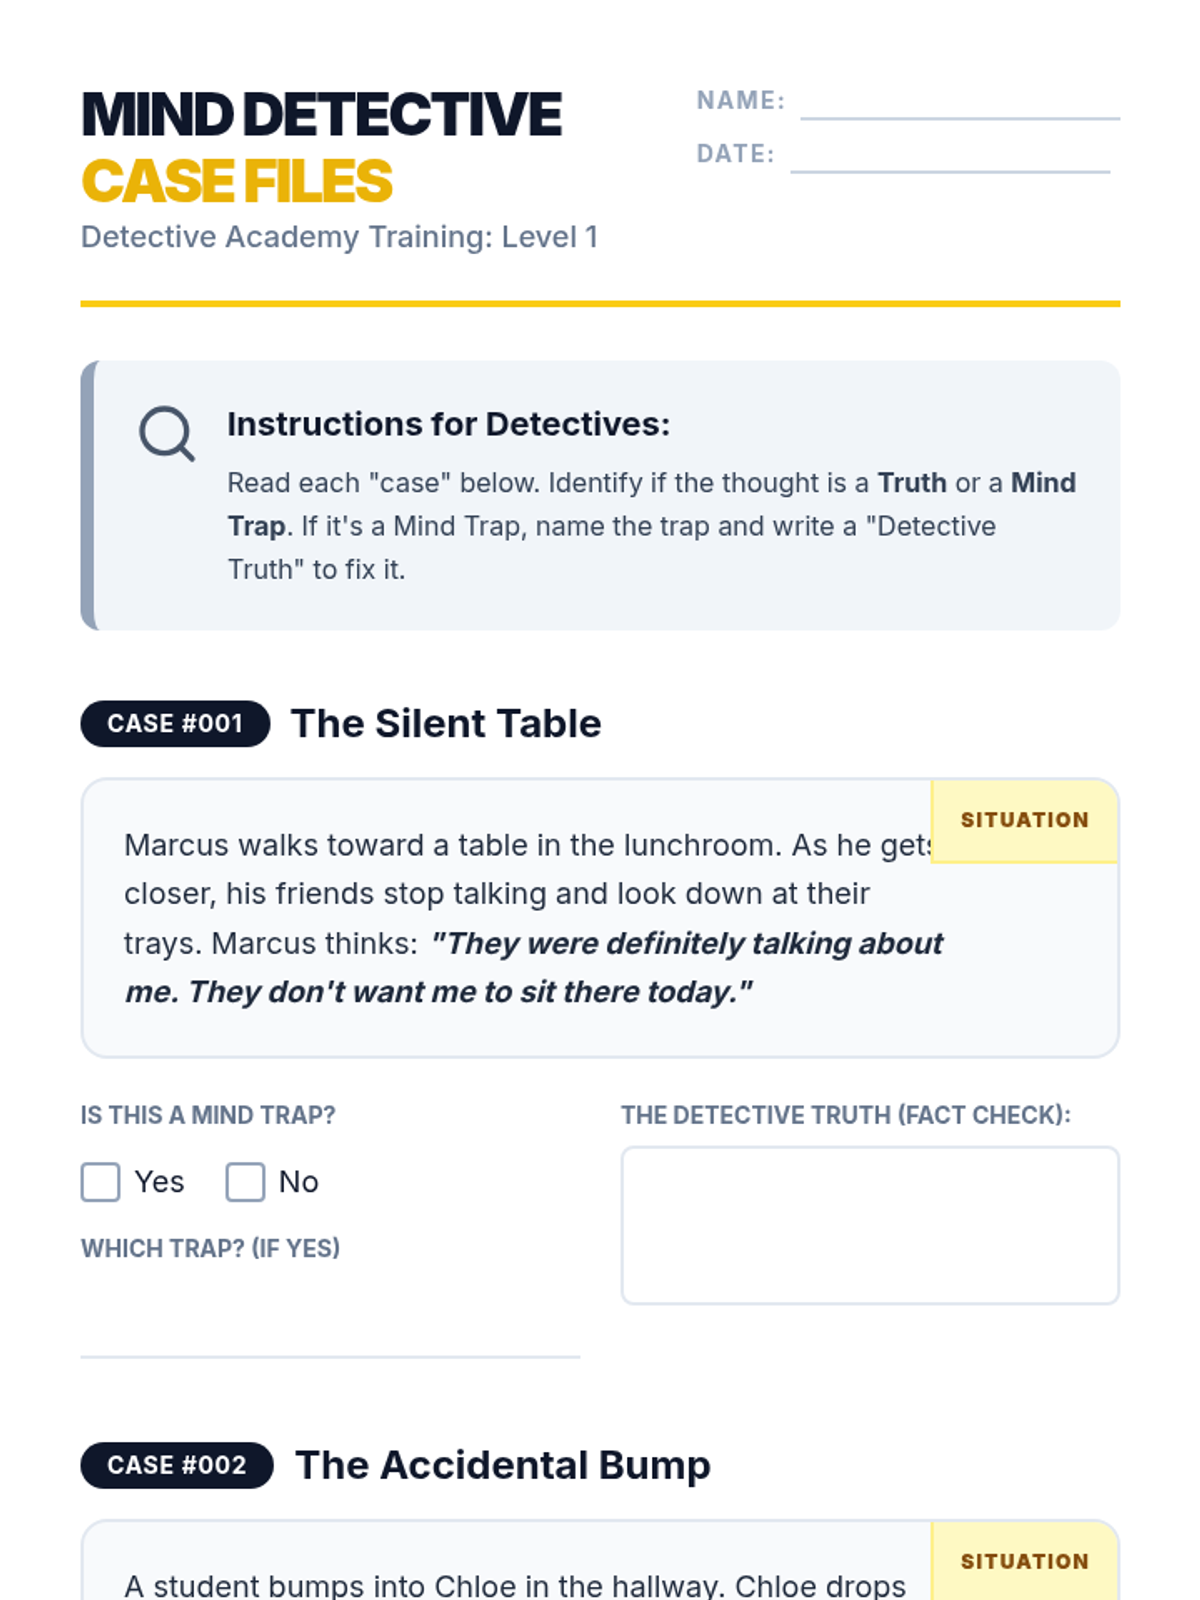Click the yellow Case Files title
This screenshot has width=1200, height=1600.
tap(237, 182)
